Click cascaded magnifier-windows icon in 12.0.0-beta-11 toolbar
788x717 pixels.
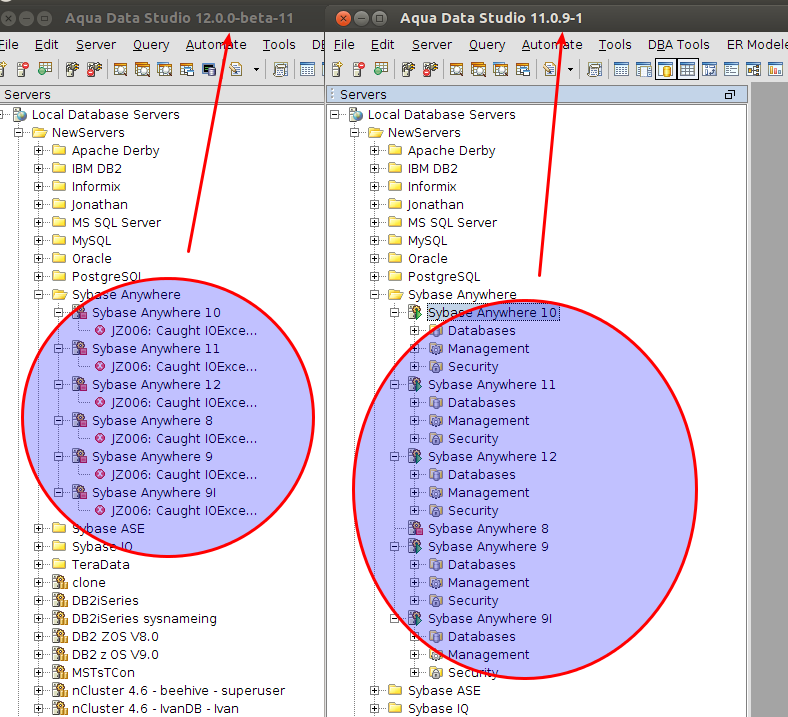[x=142, y=69]
